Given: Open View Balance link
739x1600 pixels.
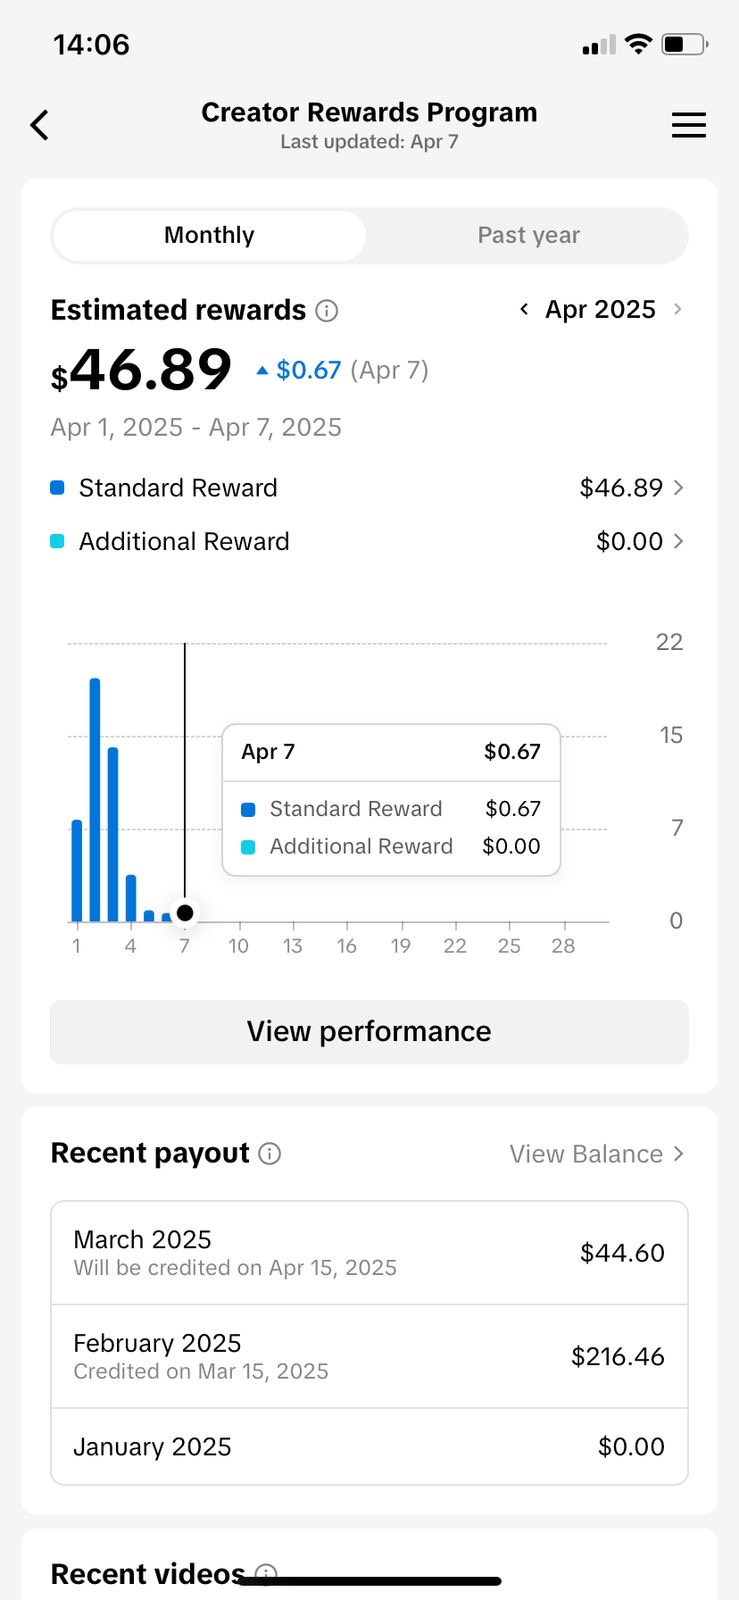Looking at the screenshot, I should click(596, 1154).
